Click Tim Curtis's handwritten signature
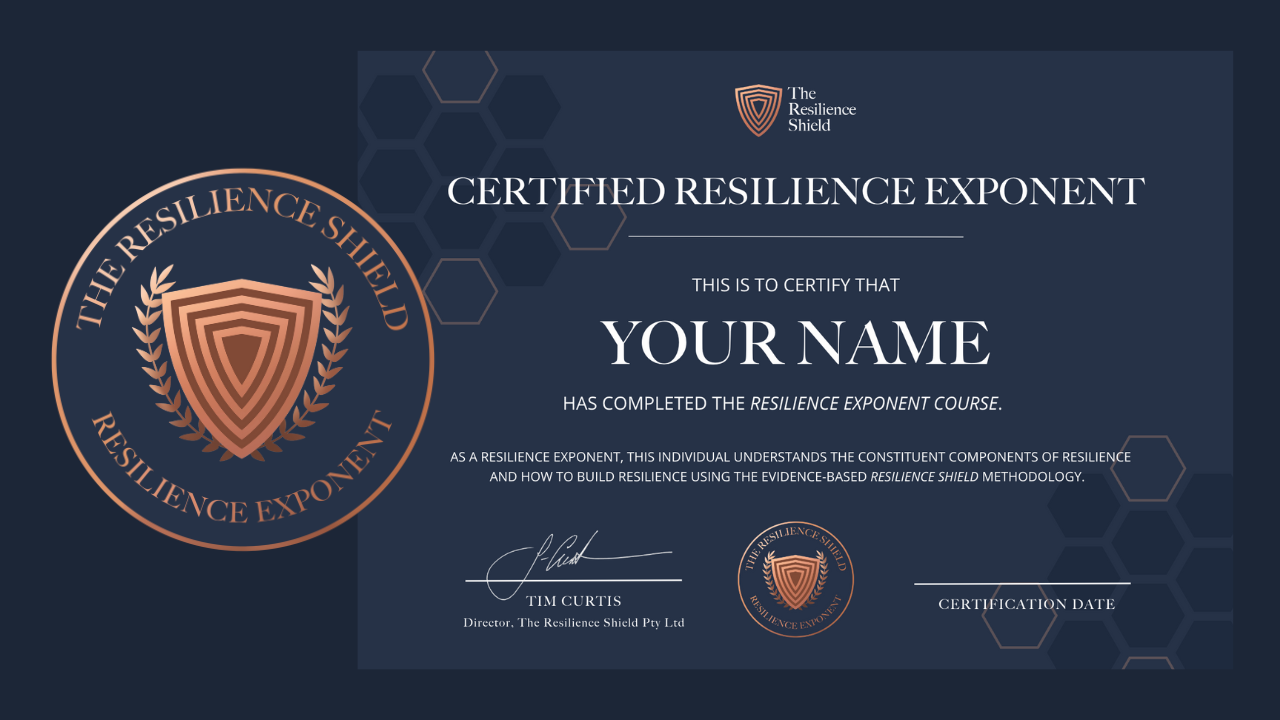The height and width of the screenshot is (720, 1280). (580, 566)
